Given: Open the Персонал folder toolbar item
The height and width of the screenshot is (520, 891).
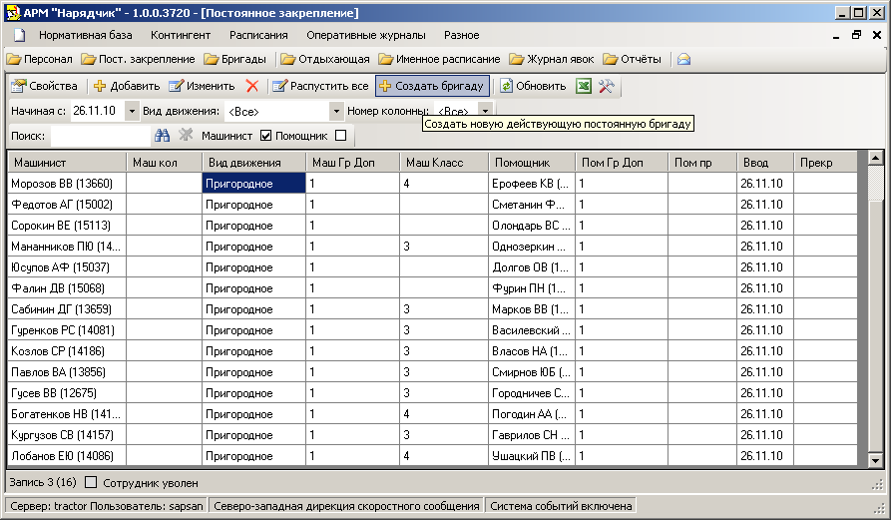Looking at the screenshot, I should point(40,59).
